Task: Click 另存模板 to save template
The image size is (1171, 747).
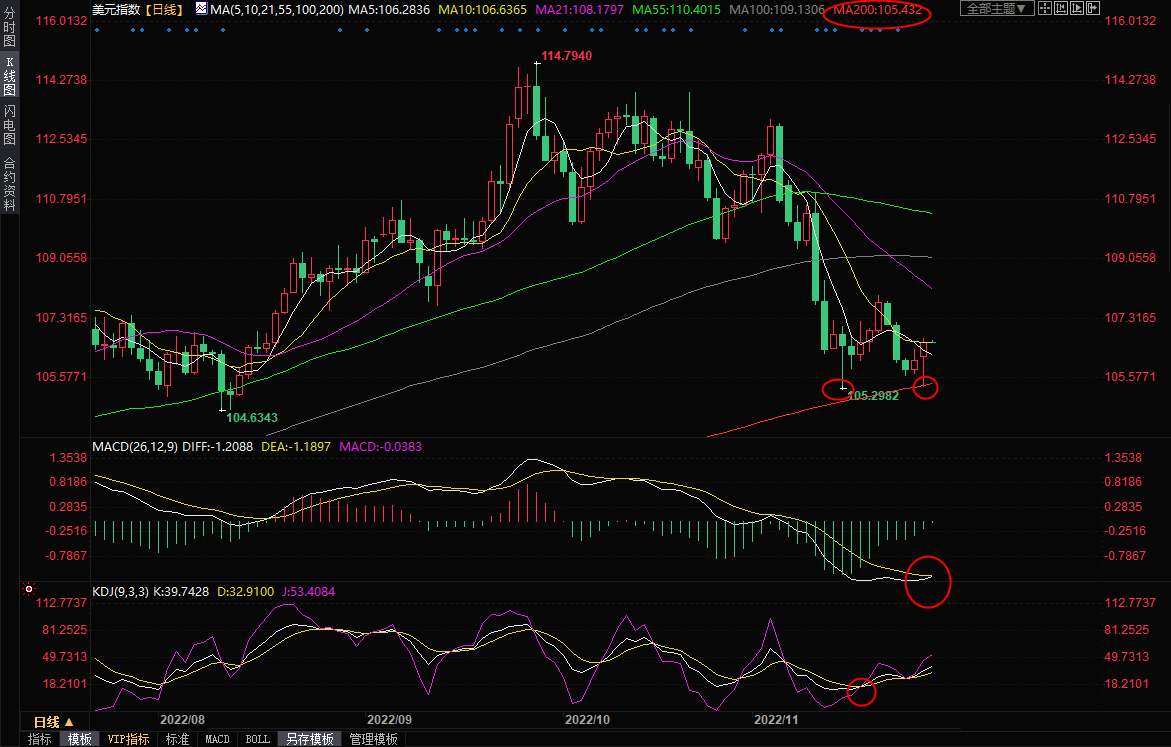Action: pos(309,739)
